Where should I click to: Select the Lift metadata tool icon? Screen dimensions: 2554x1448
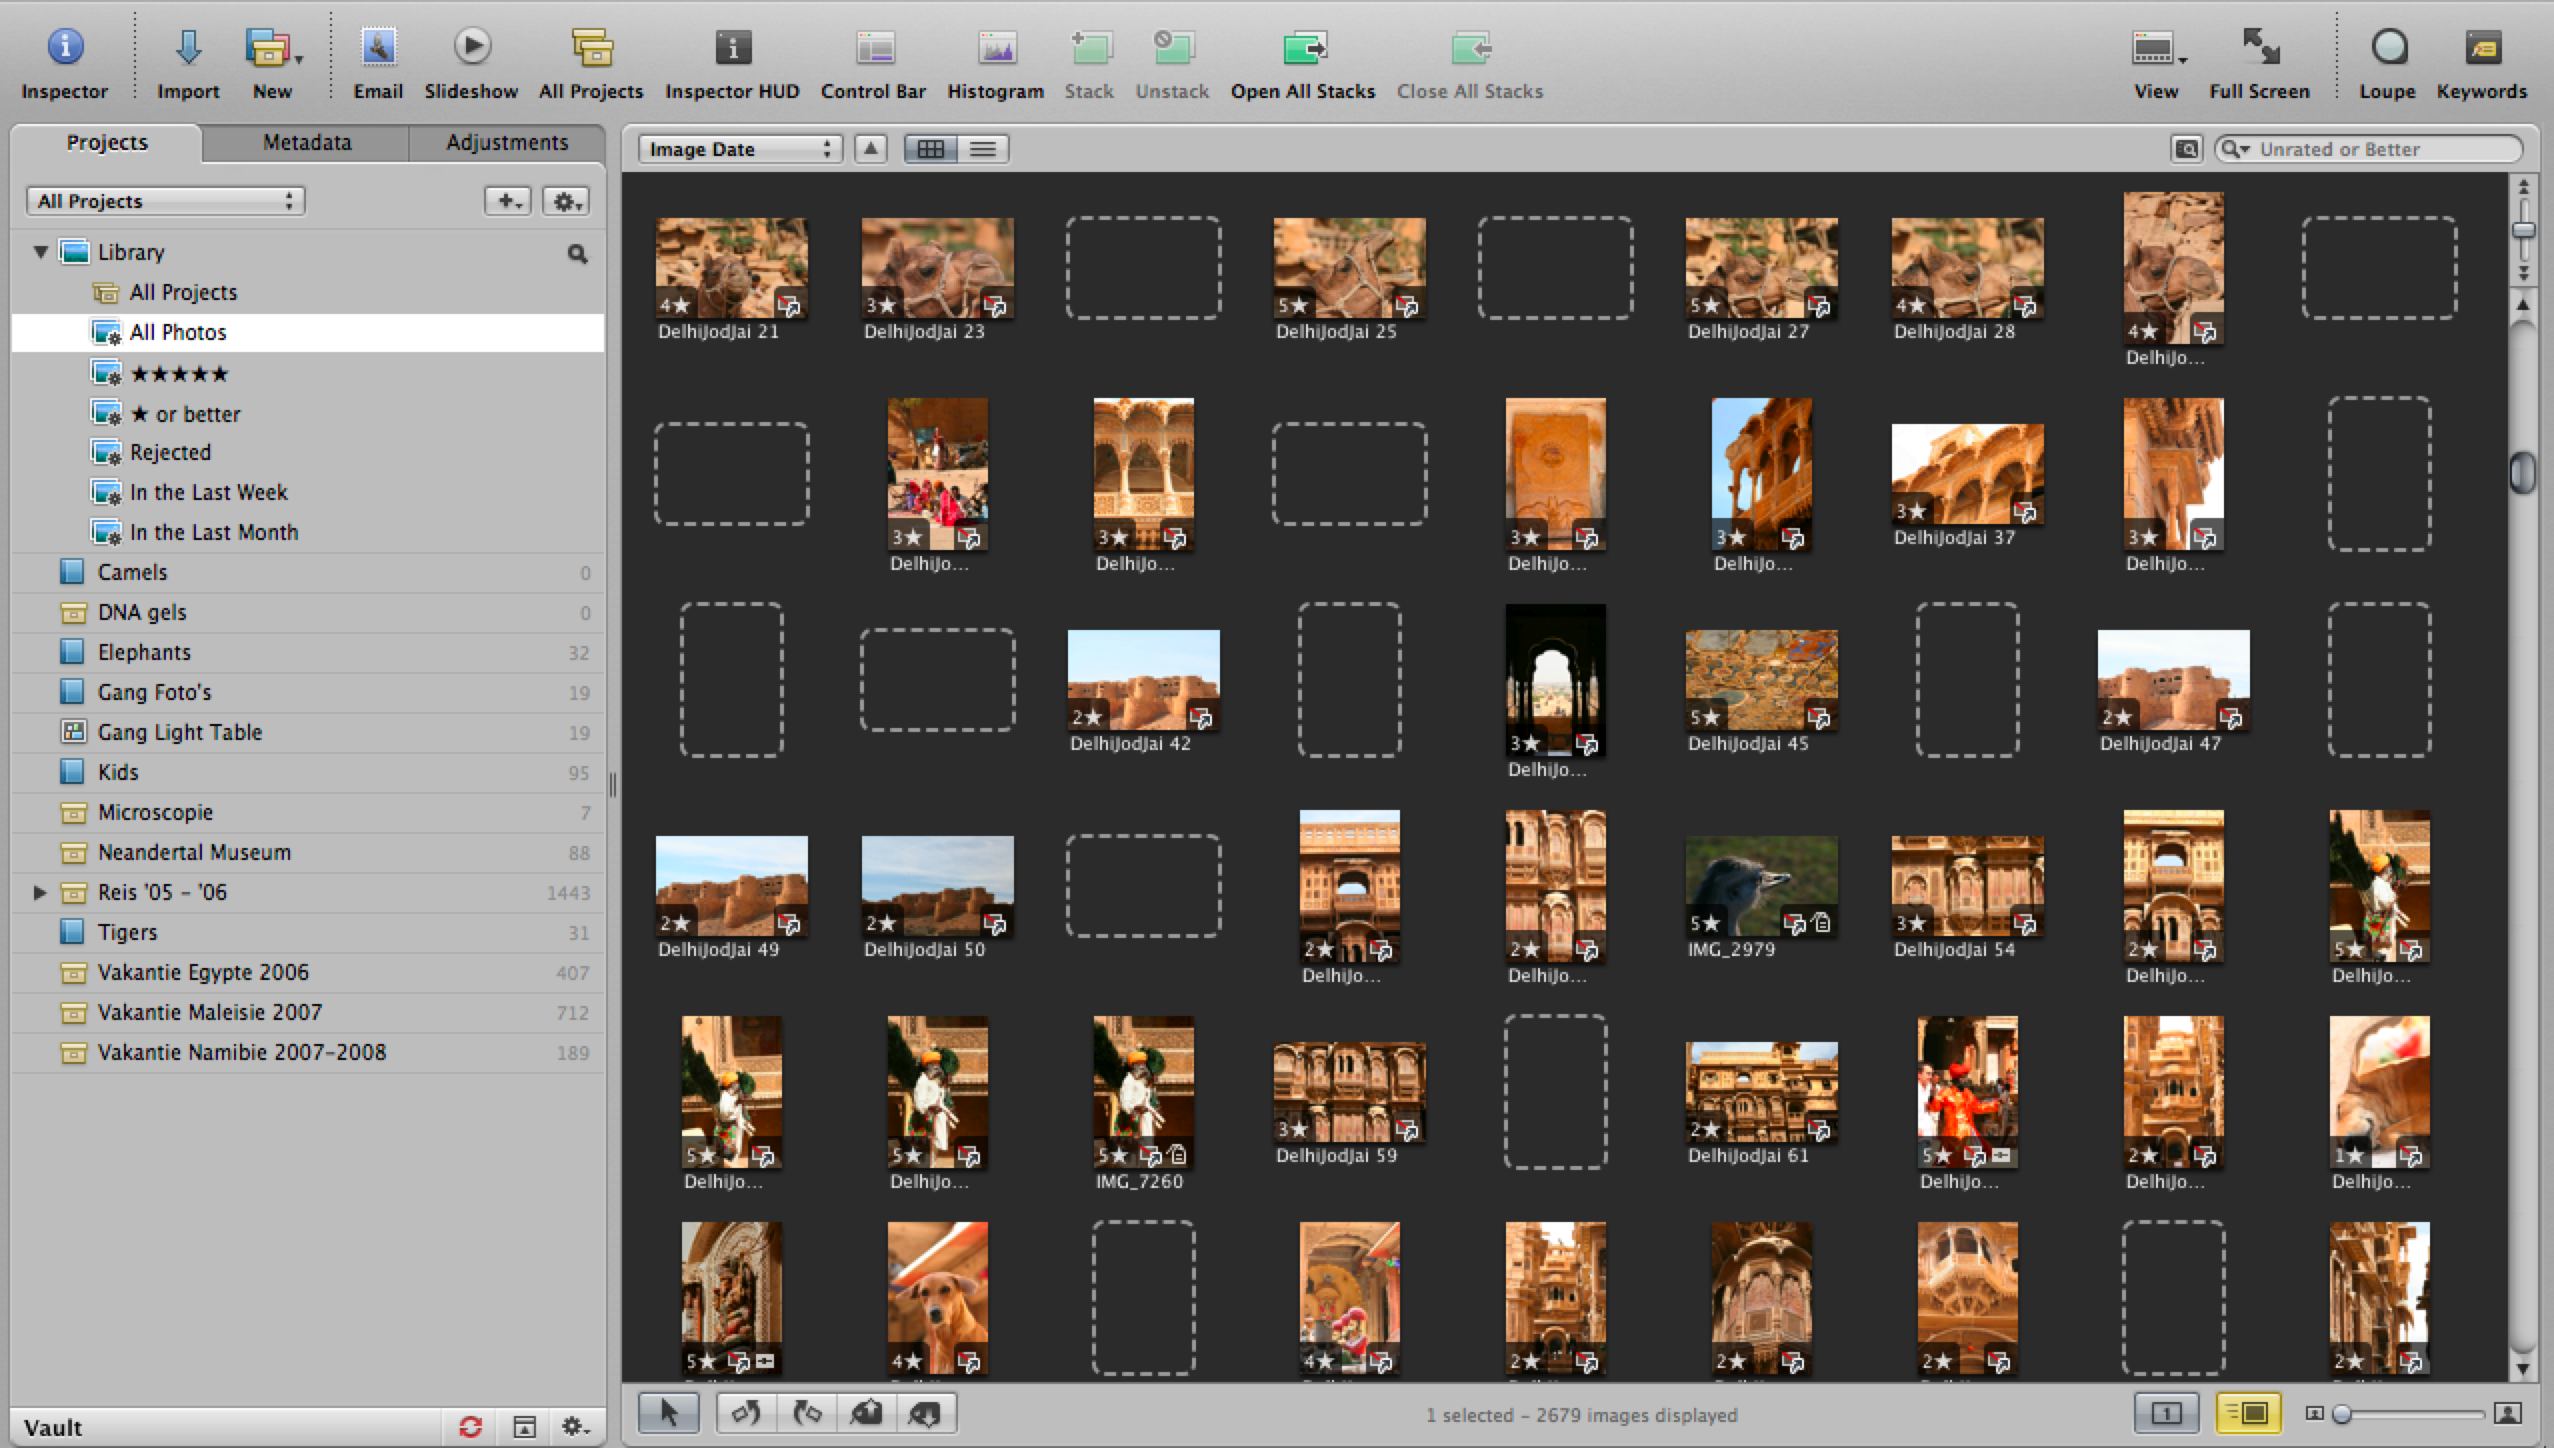[866, 1413]
